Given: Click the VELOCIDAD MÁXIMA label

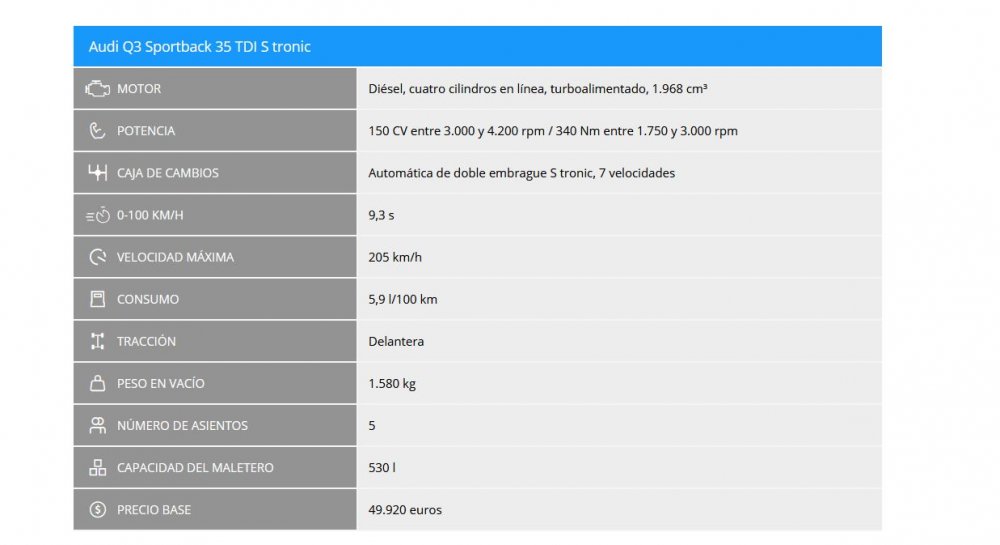Looking at the screenshot, I should click(175, 257).
